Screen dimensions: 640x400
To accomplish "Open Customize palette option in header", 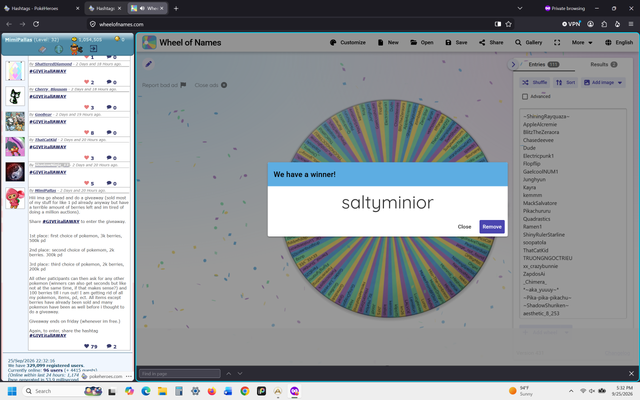I will point(347,42).
